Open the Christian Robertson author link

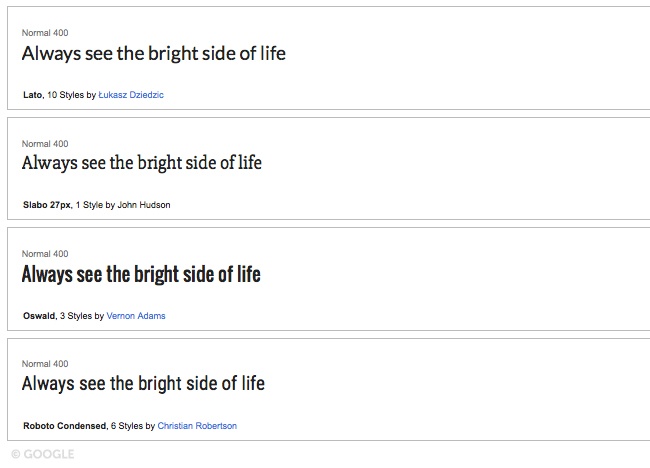click(x=197, y=426)
